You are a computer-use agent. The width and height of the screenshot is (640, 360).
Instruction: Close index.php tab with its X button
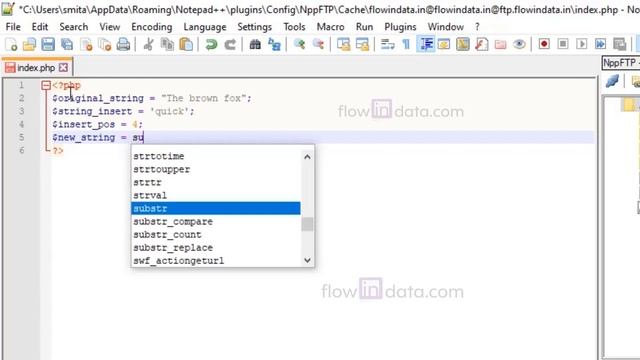tap(63, 67)
